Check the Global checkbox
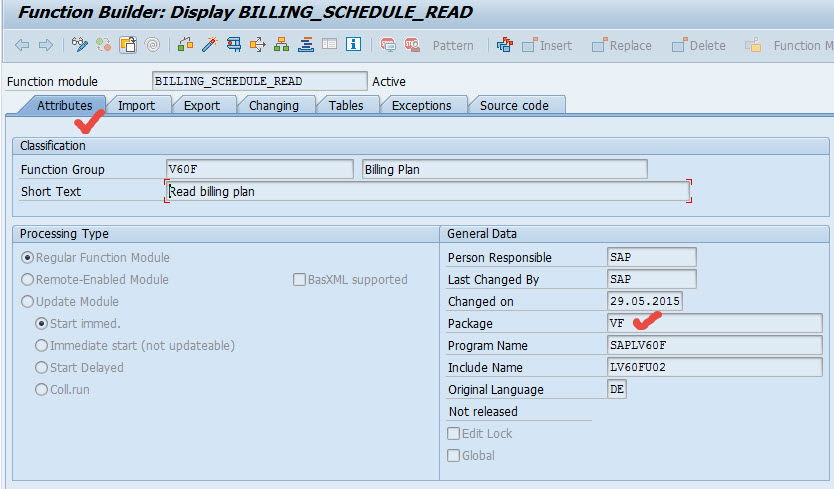The image size is (834, 489). point(454,455)
